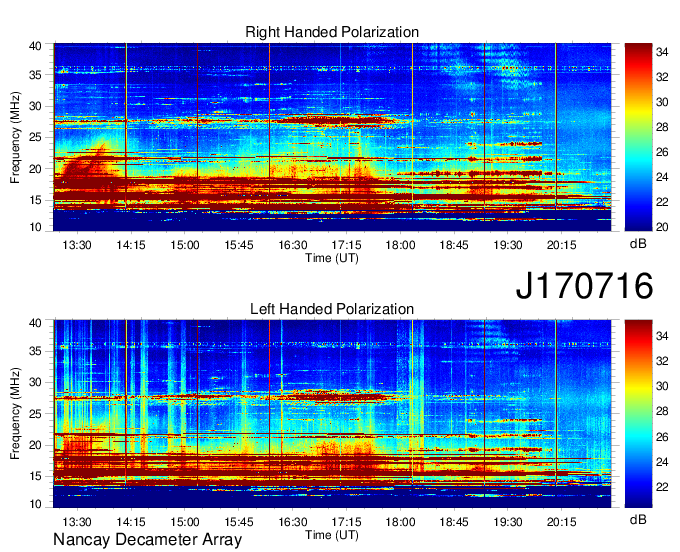Click the Right Handed spectrogram image
The image size is (680, 552).
pos(332,137)
